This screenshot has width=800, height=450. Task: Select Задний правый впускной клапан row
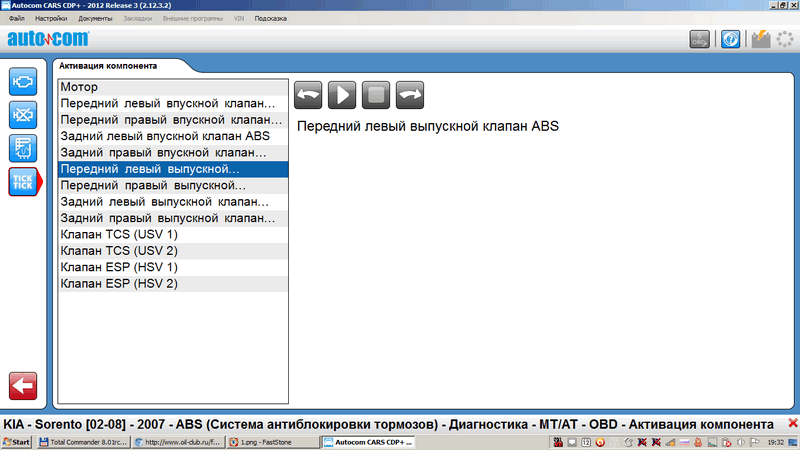click(173, 153)
